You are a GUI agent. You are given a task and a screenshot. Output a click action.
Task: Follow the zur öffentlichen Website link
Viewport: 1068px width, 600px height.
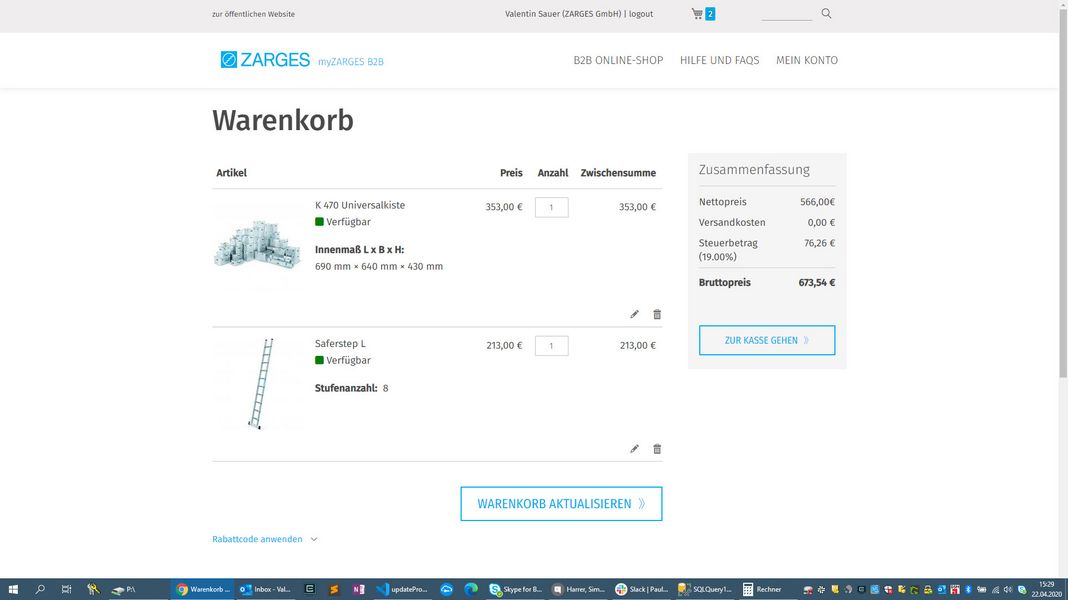tap(253, 14)
